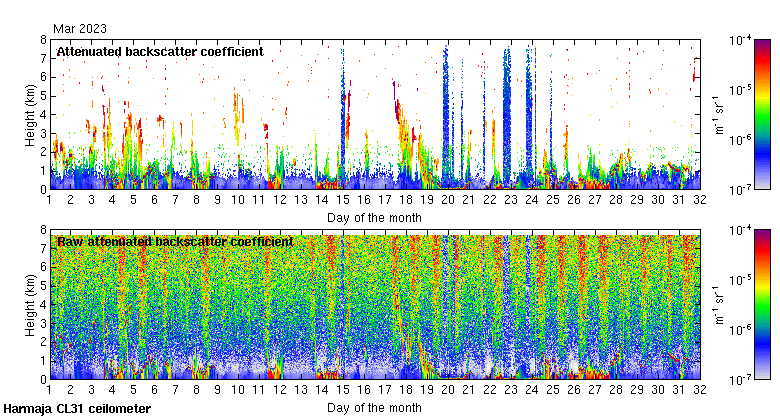This screenshot has width=780, height=420.
Task: Click day 32 tick on top plot axis
Action: tap(700, 200)
